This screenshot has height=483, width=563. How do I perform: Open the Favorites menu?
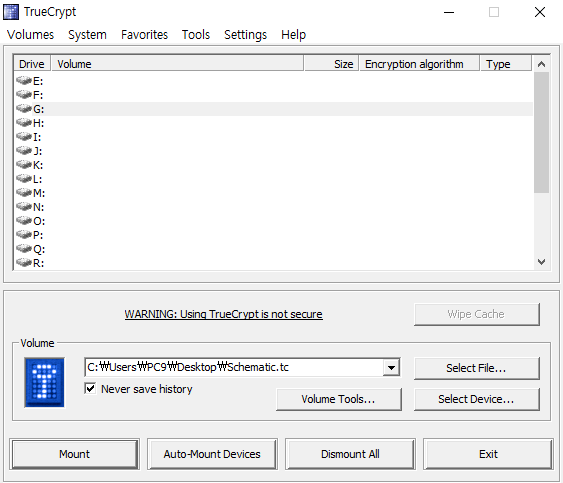(x=144, y=35)
